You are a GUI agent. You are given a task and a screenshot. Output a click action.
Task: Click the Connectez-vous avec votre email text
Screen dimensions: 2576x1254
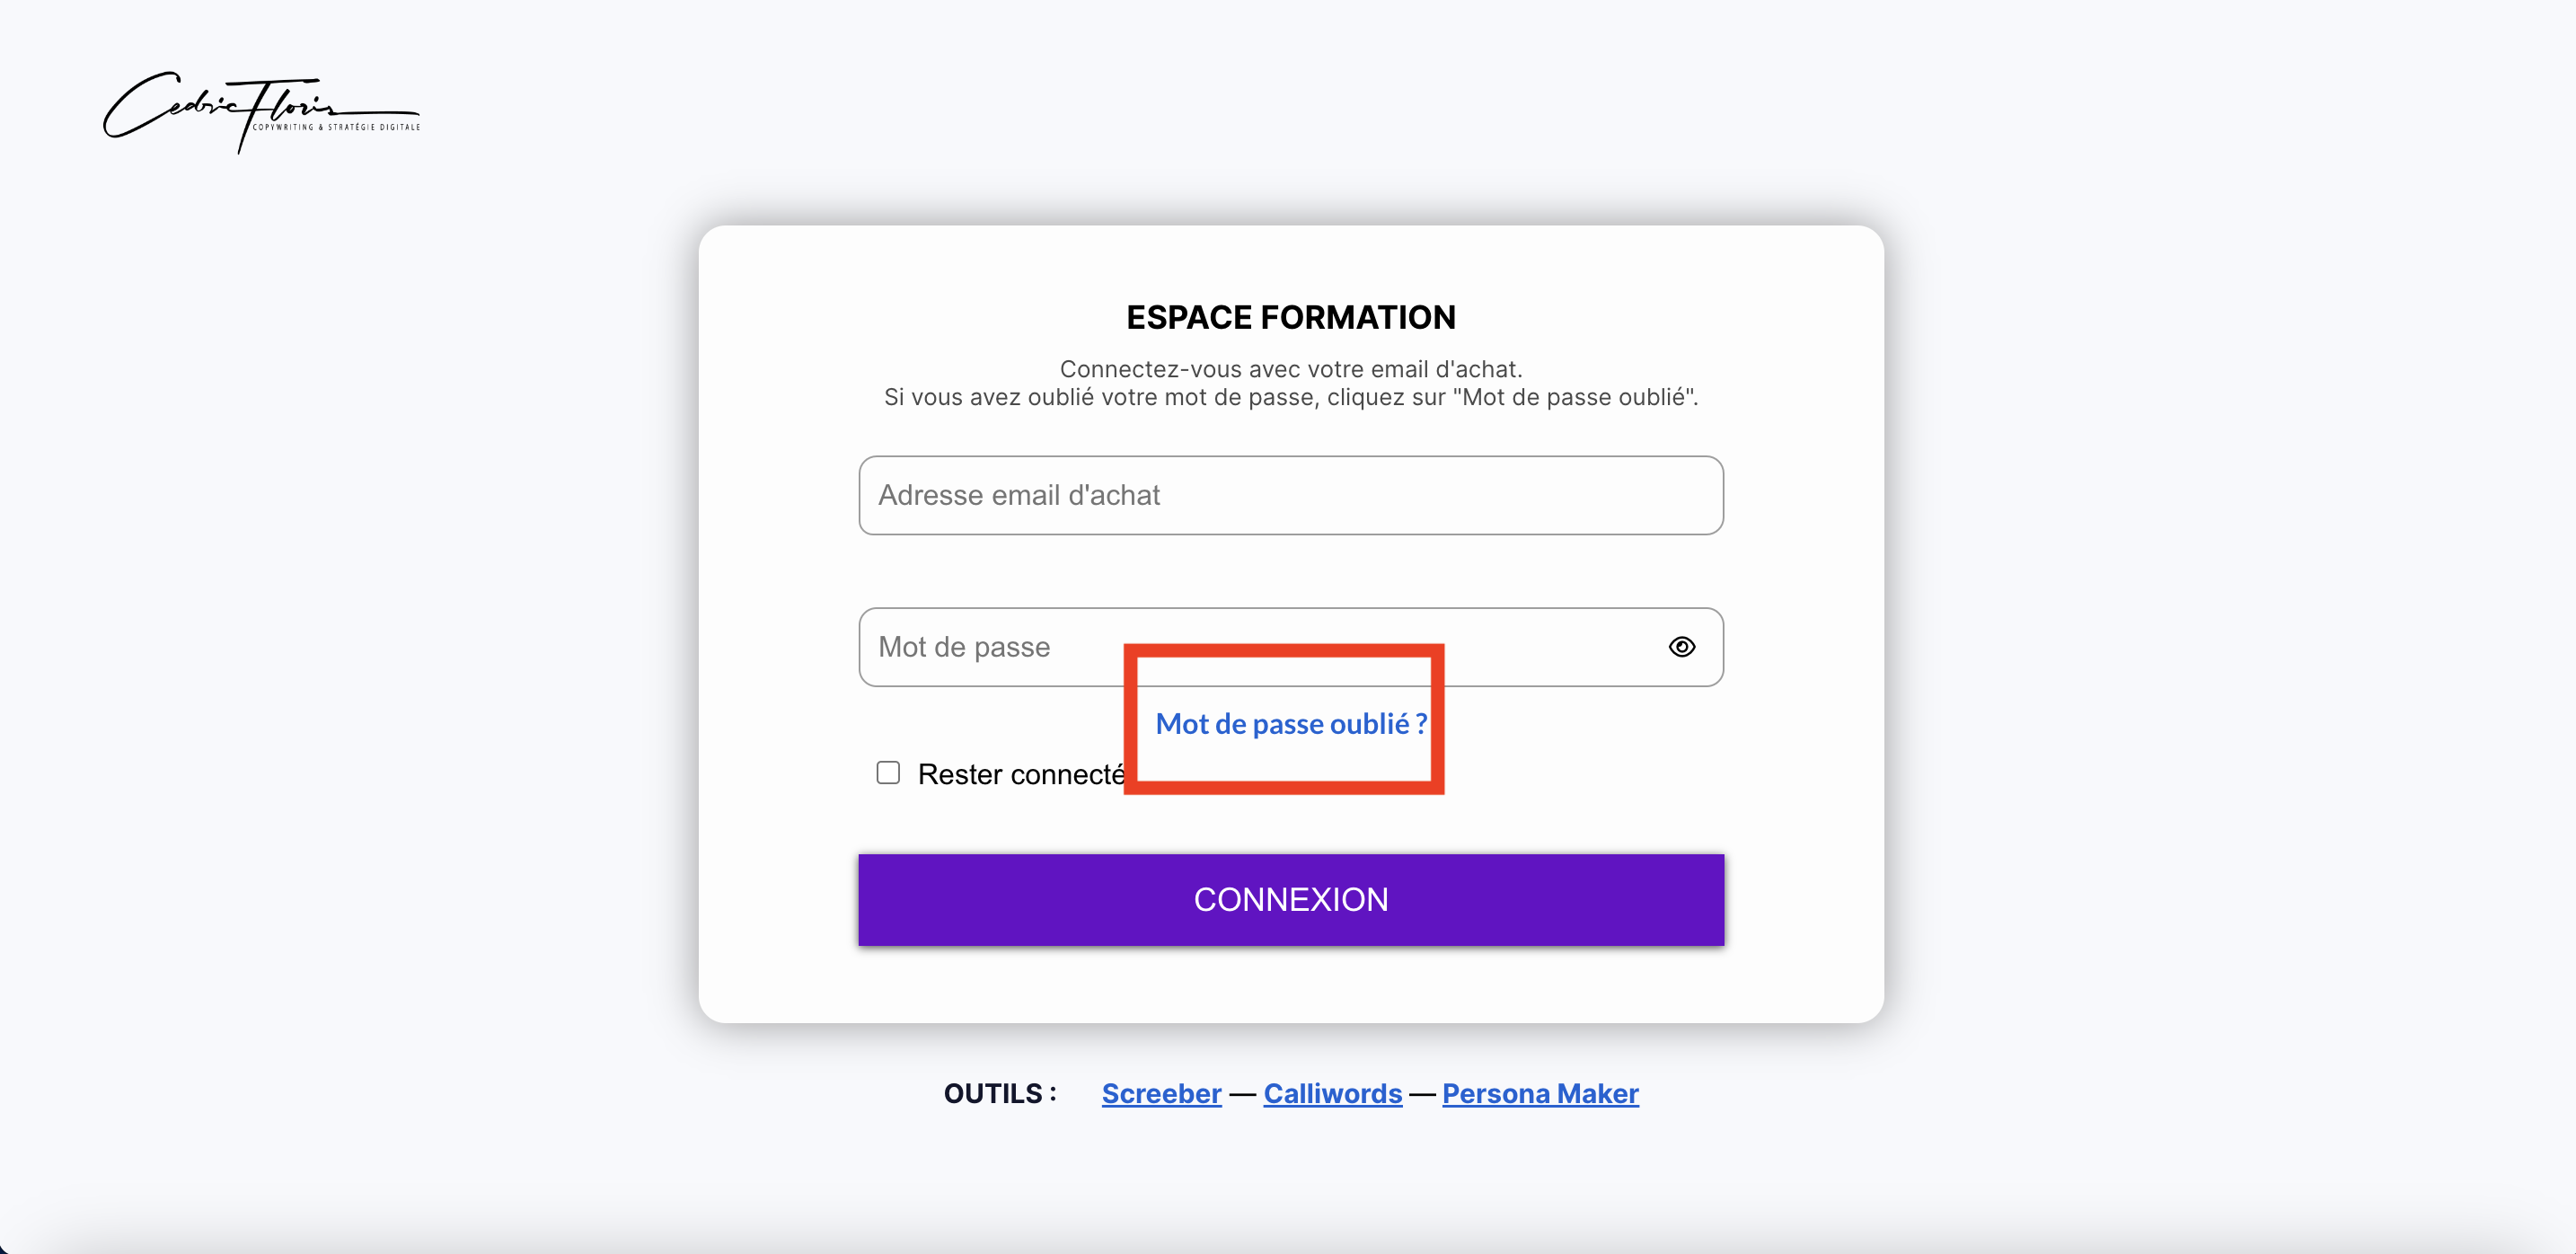pos(1290,369)
